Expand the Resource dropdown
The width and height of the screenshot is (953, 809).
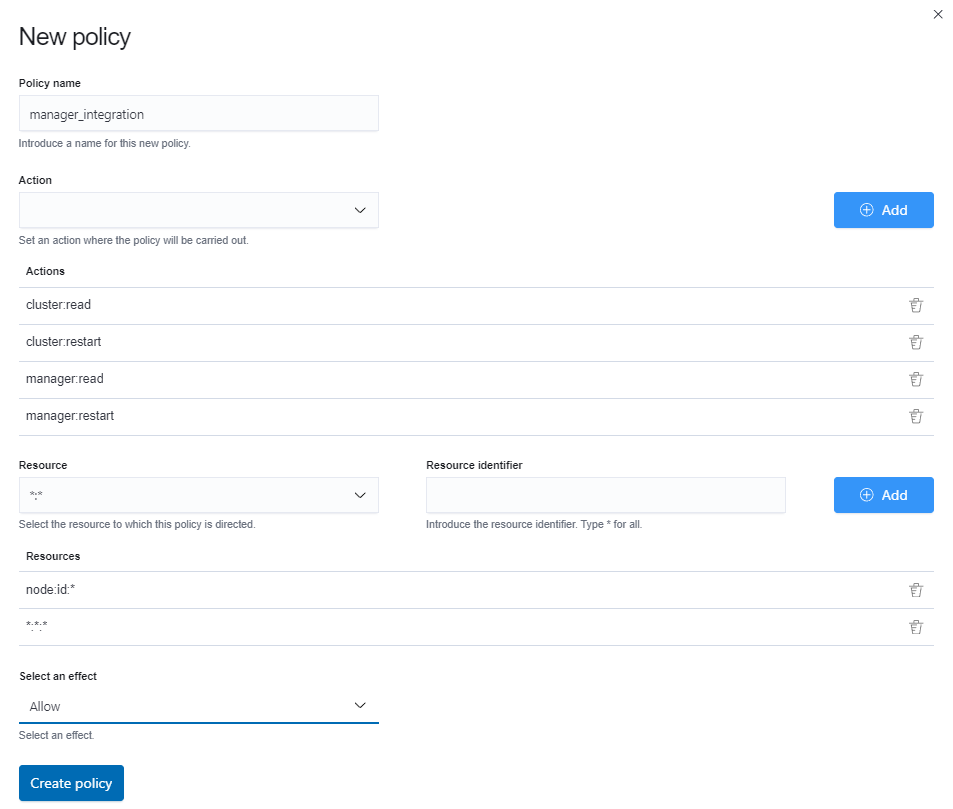[x=198, y=495]
